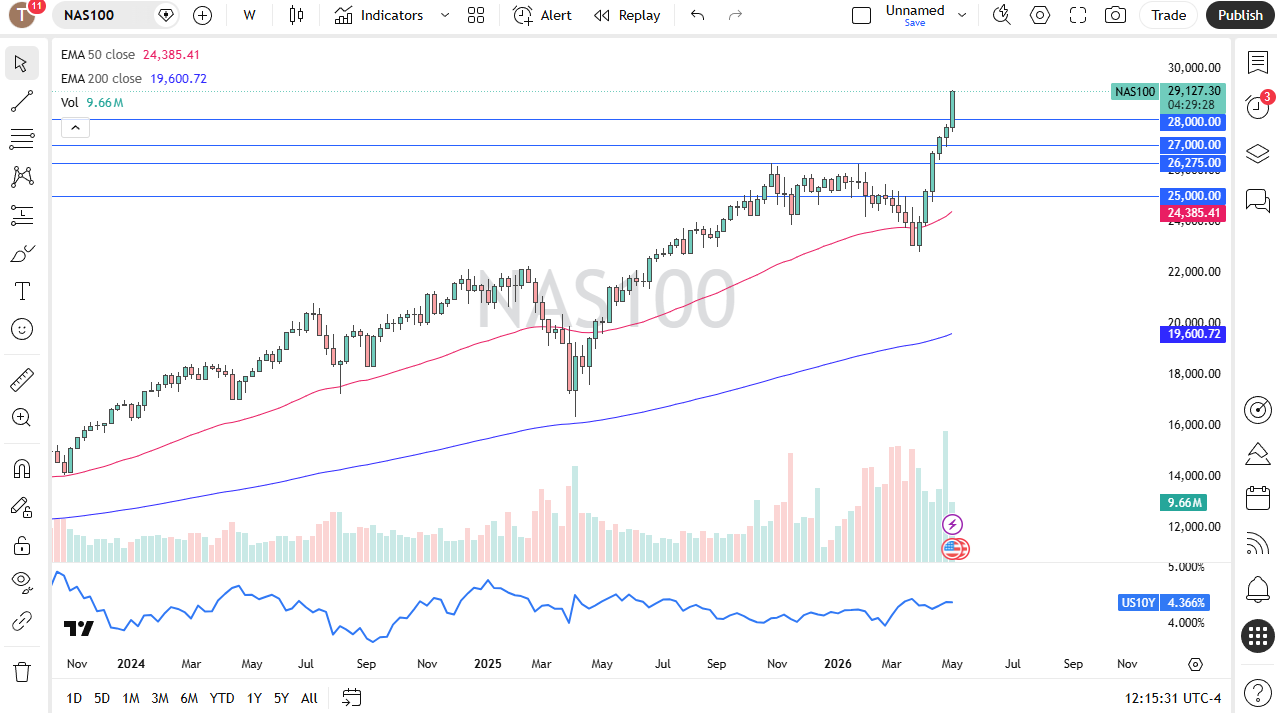Open the news feed signal icon
The width and height of the screenshot is (1277, 713).
click(x=1257, y=544)
